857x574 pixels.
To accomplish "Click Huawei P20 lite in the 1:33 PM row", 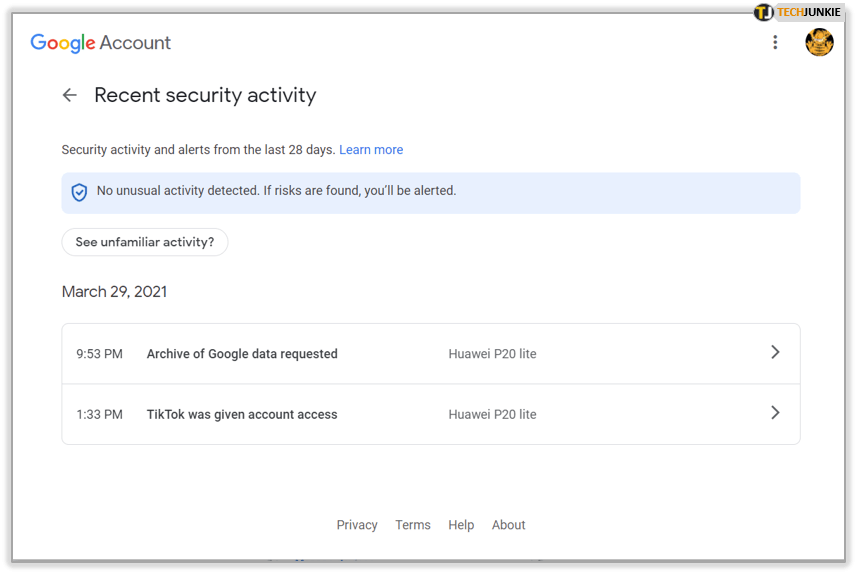I will point(492,414).
